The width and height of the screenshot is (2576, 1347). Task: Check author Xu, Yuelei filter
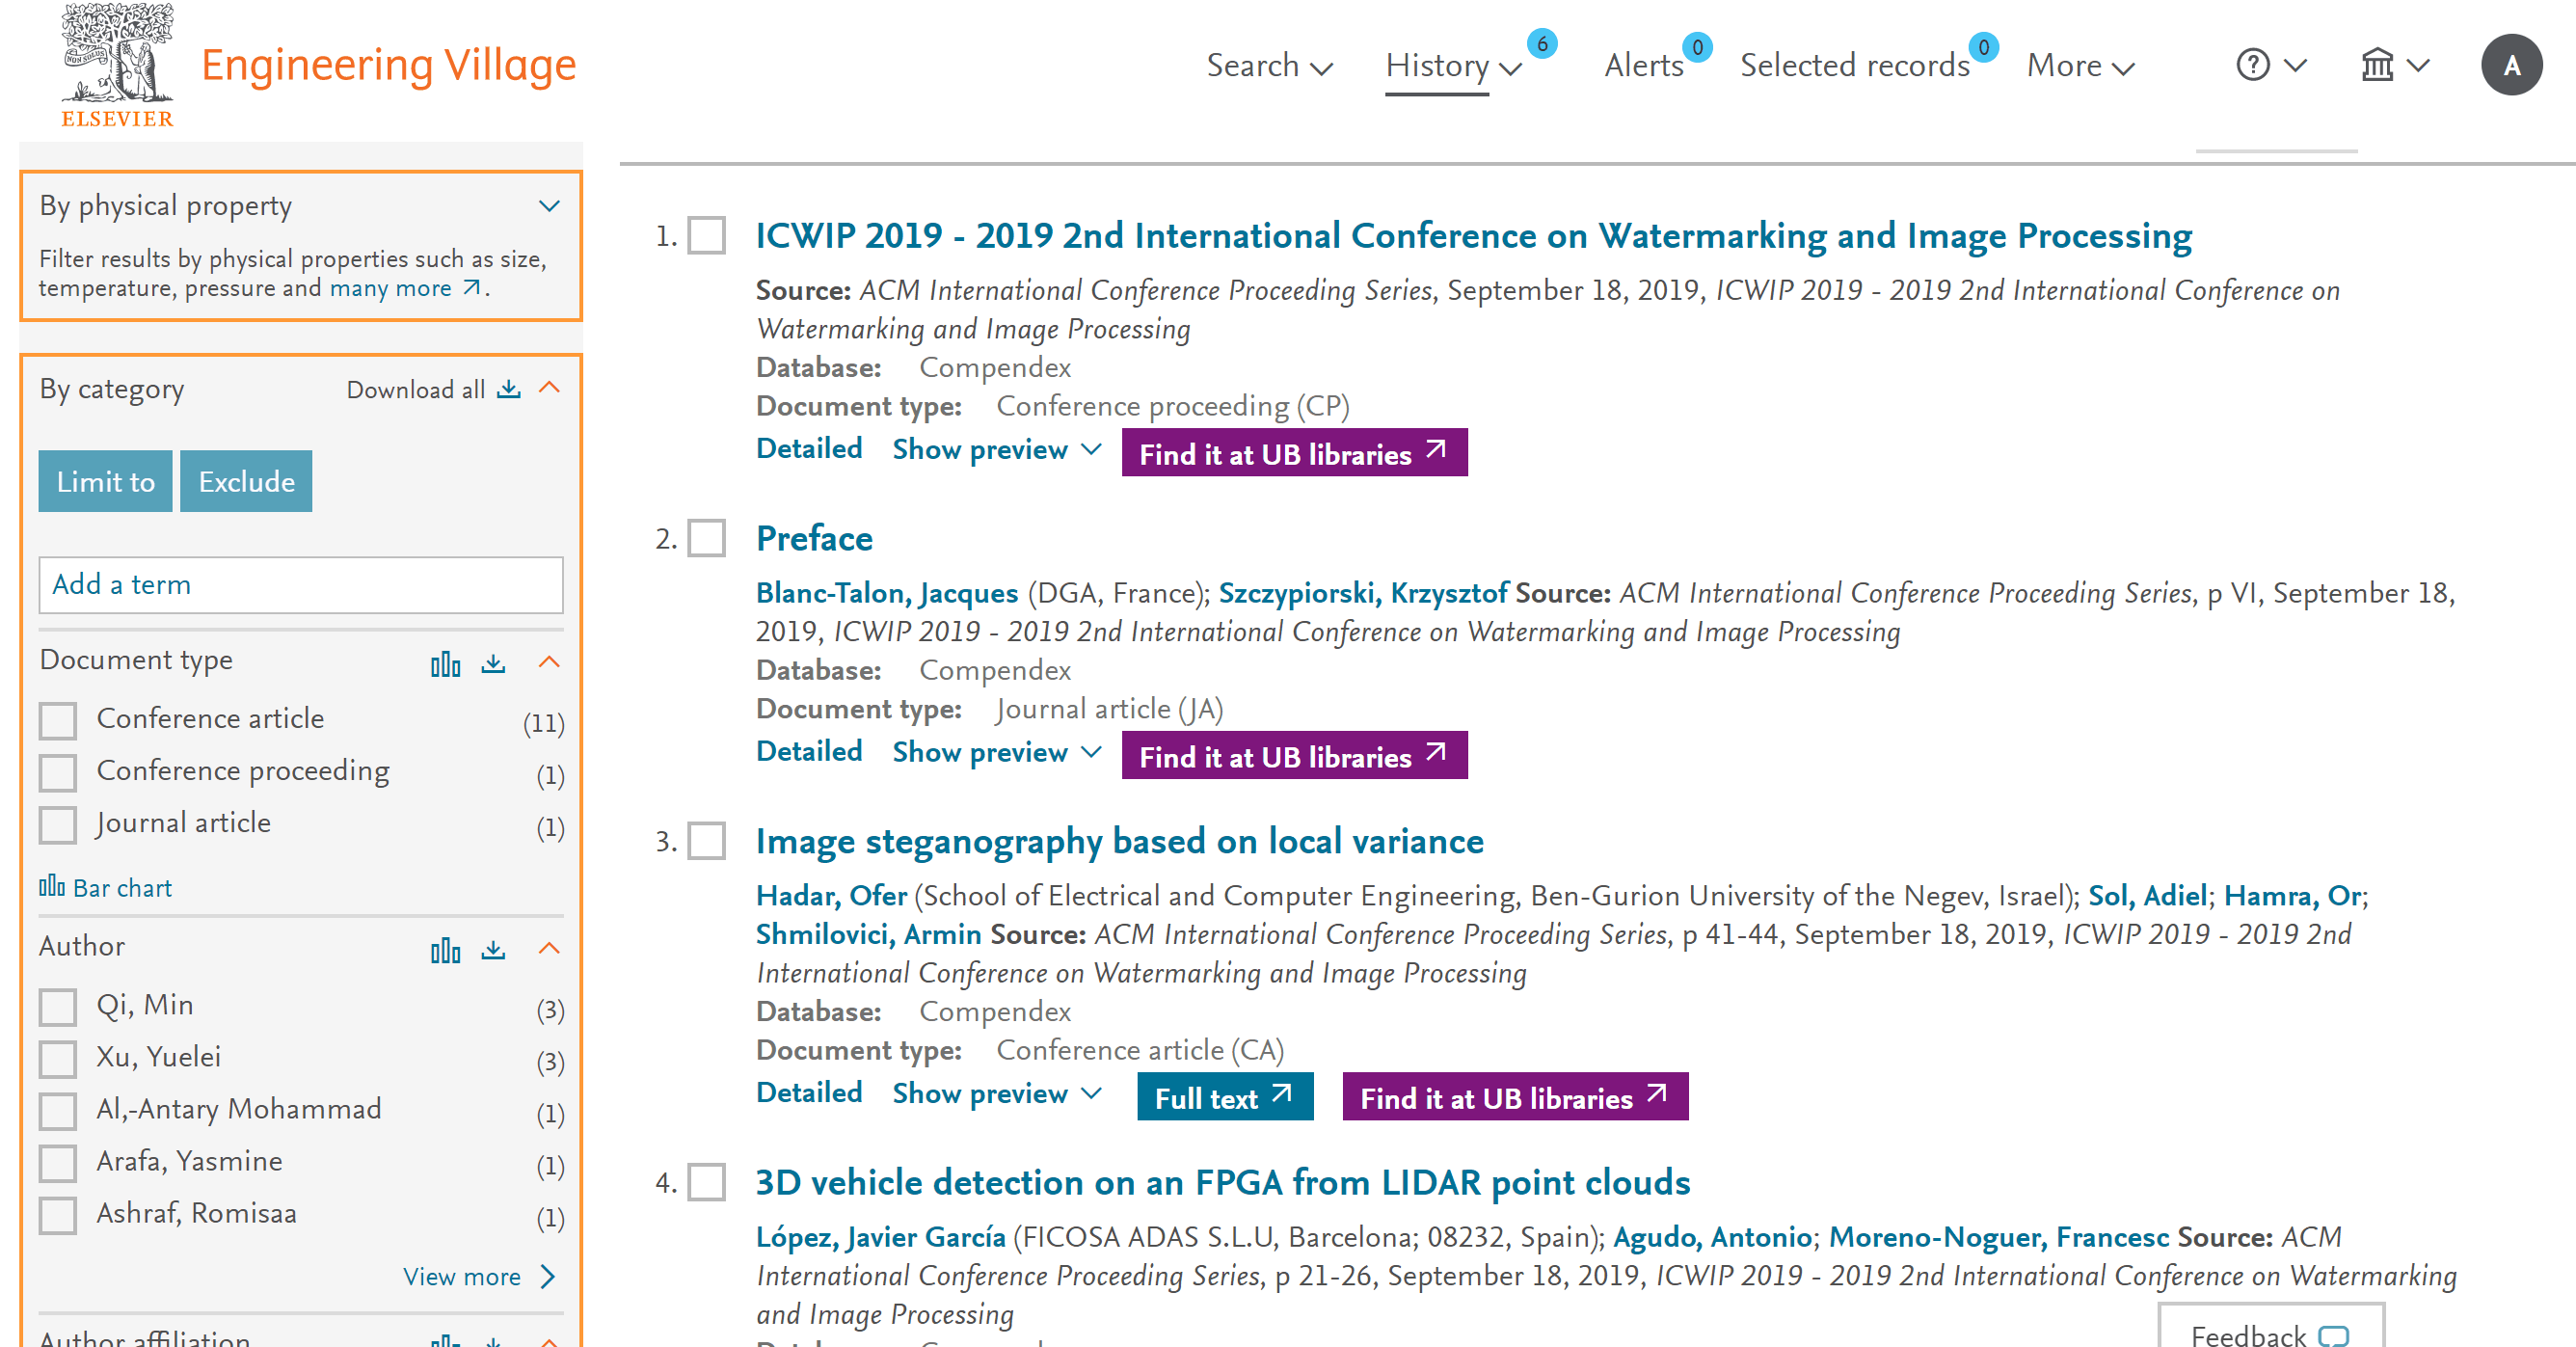tap(58, 1058)
